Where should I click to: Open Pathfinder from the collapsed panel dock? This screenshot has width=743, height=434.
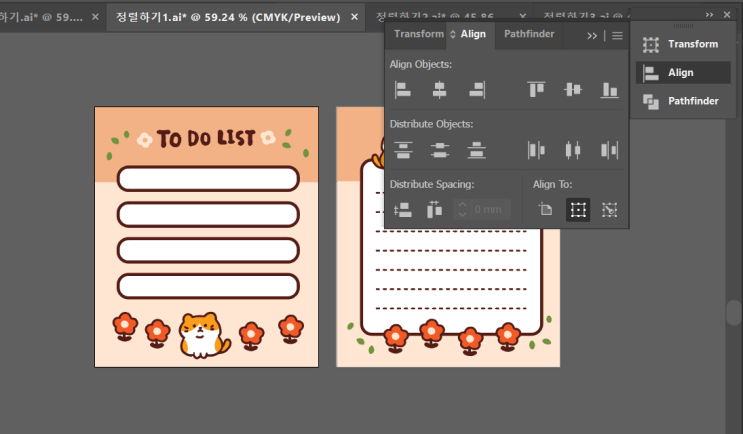[683, 101]
